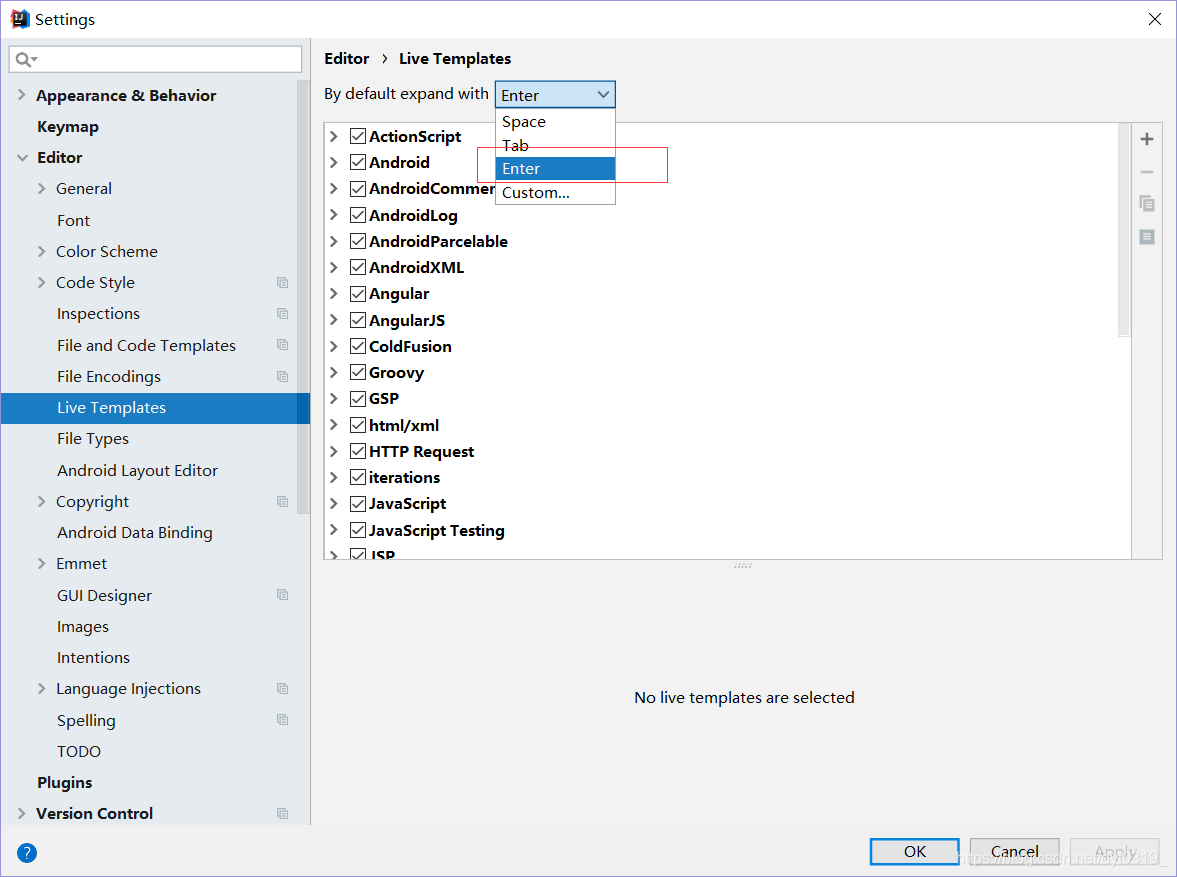This screenshot has width=1177, height=877.
Task: Disable the Angular template group
Action: pyautogui.click(x=358, y=294)
